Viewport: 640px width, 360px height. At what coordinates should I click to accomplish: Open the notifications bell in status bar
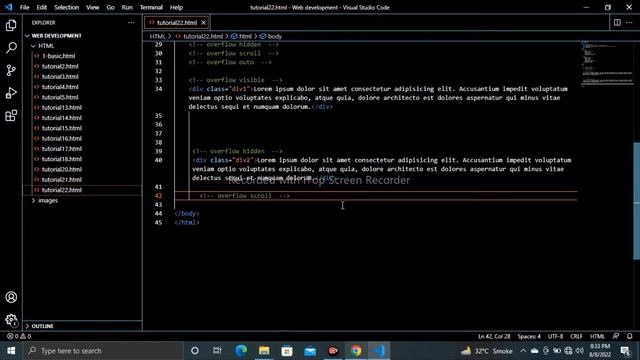(x=629, y=336)
